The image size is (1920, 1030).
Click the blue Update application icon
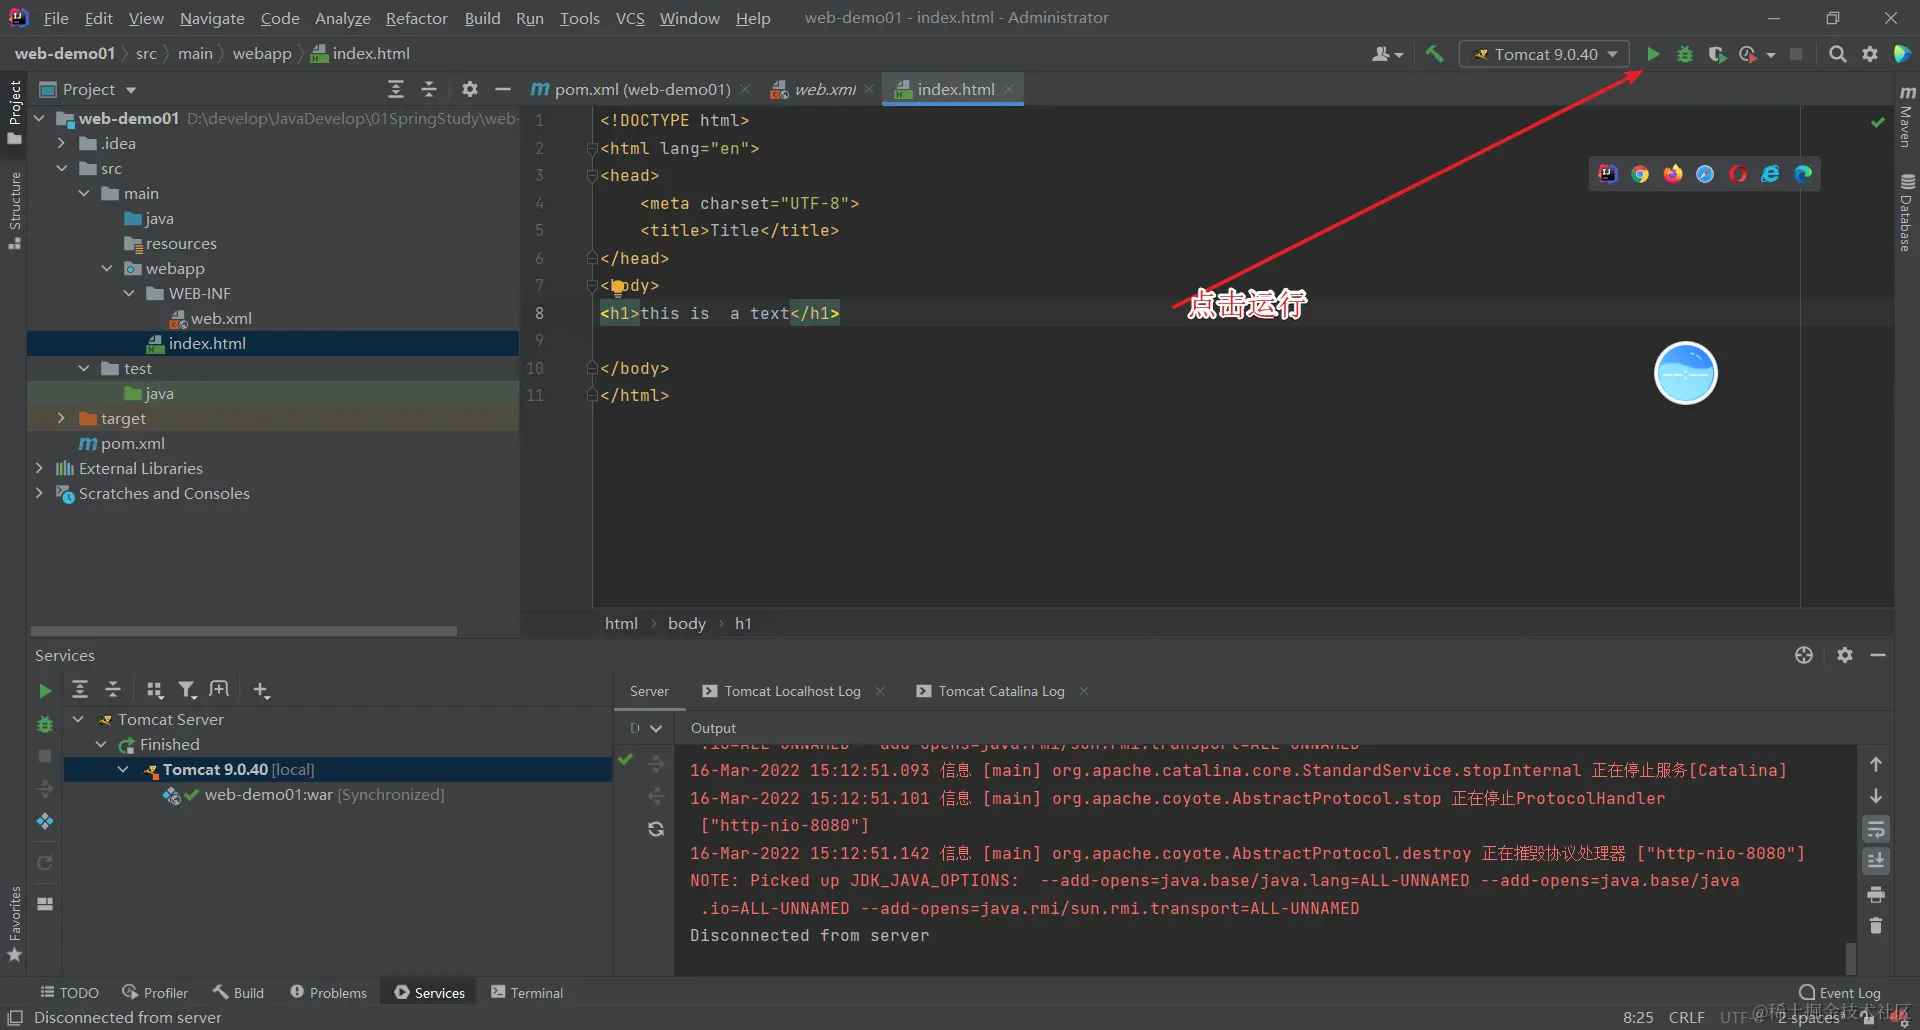[45, 821]
